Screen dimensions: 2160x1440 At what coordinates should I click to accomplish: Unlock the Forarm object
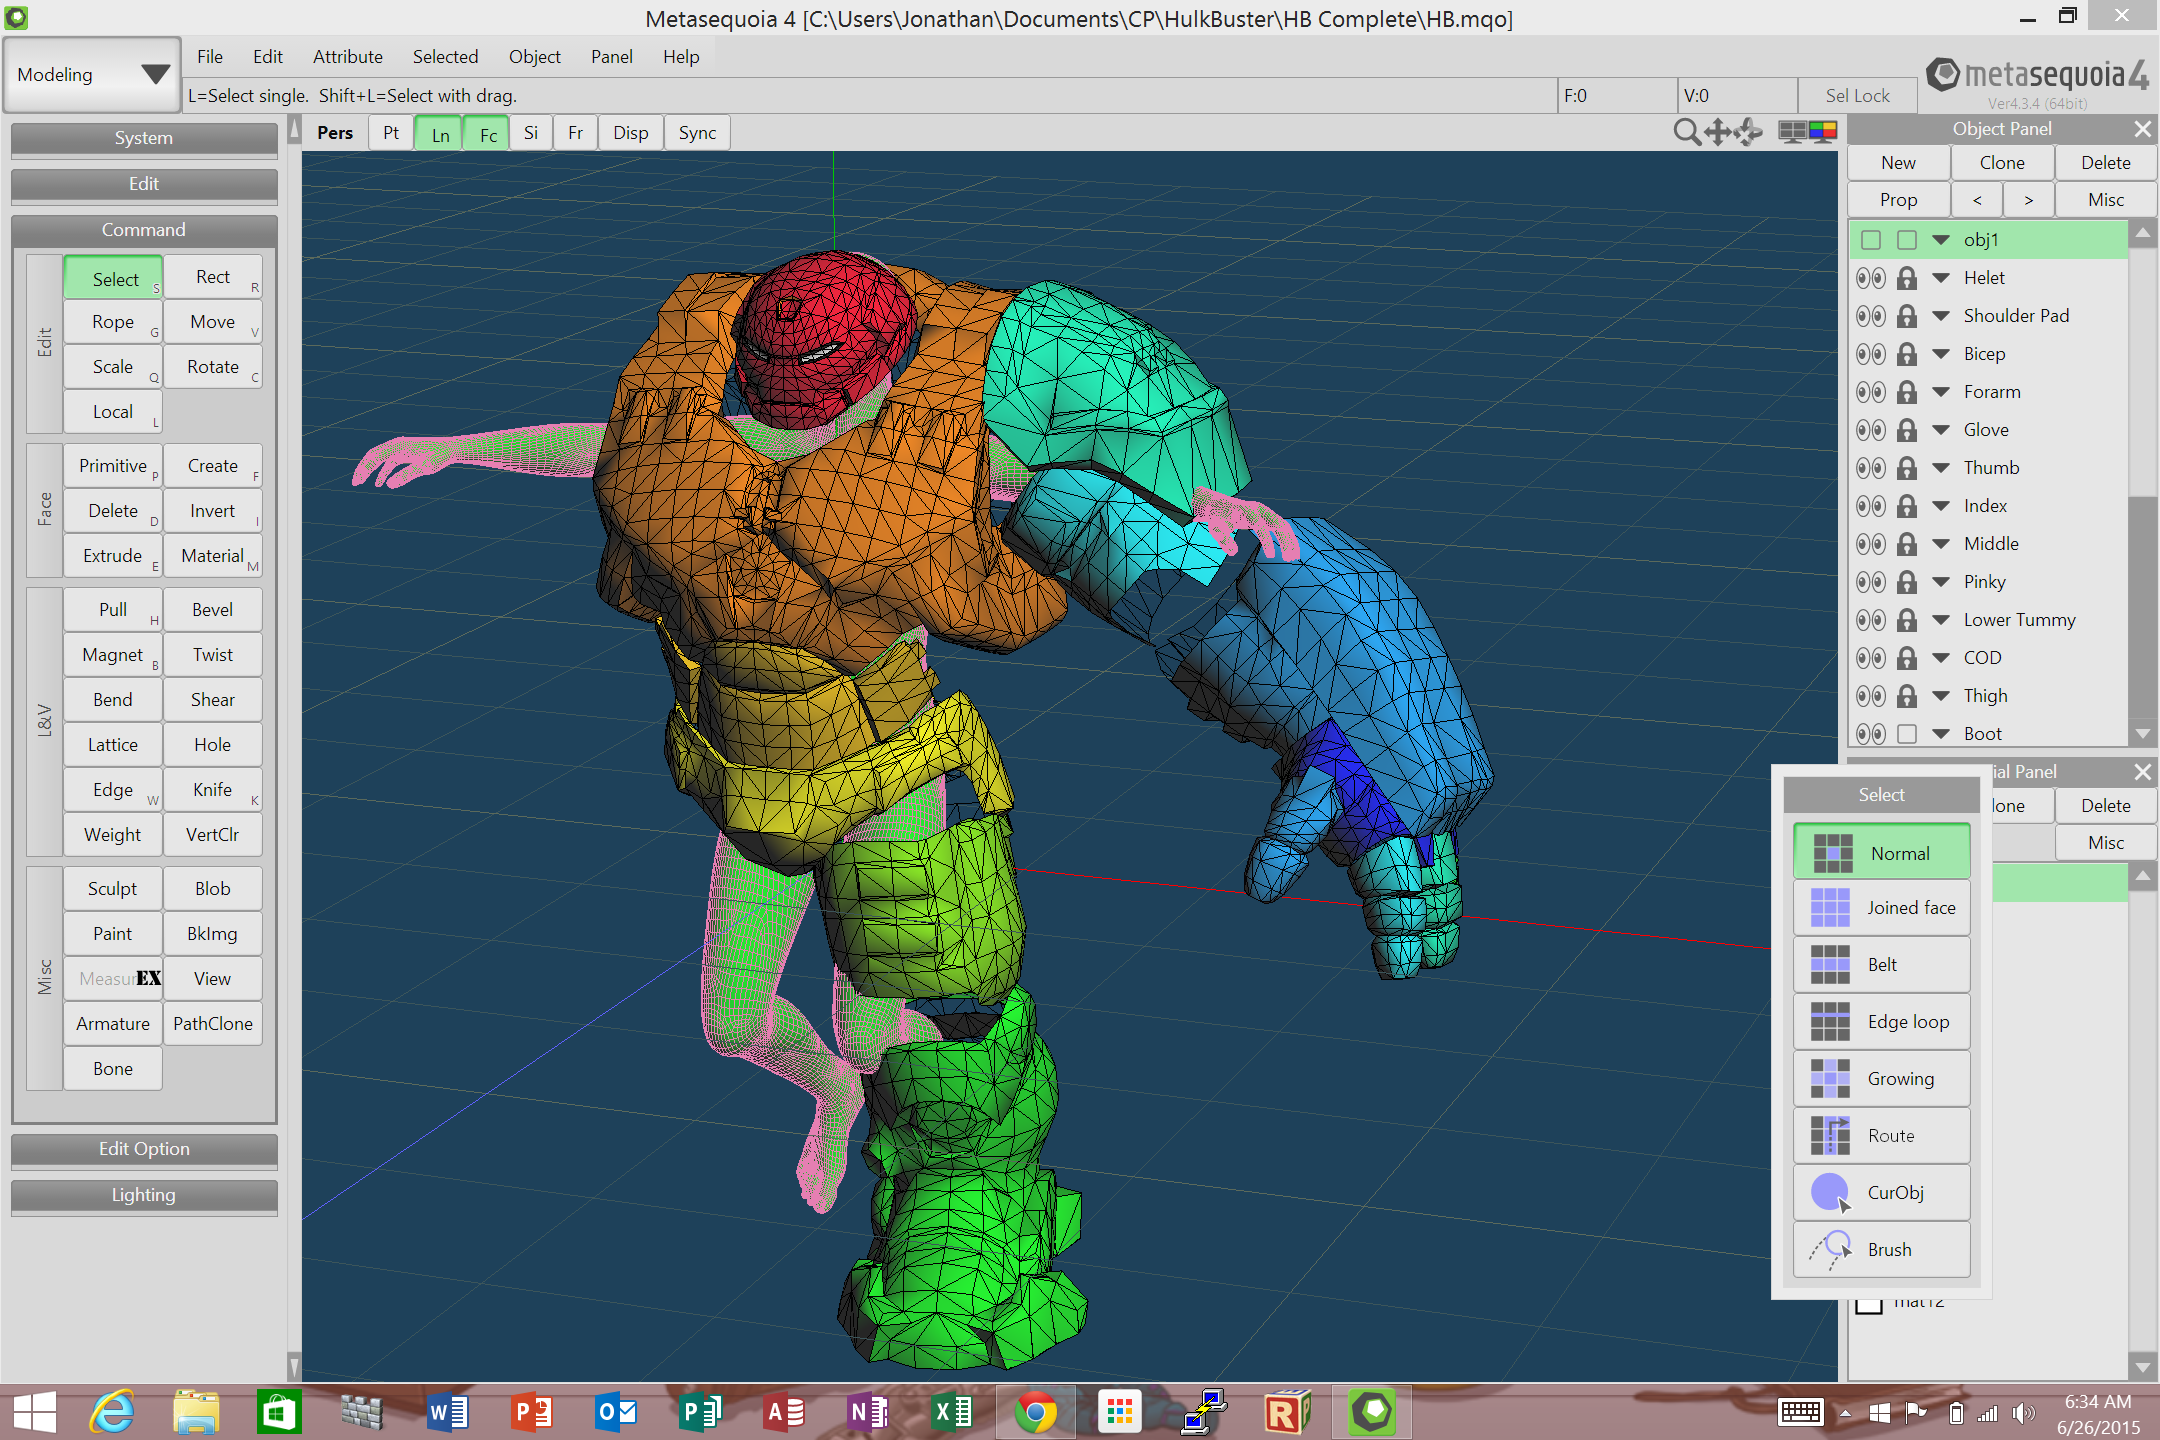click(x=1907, y=392)
